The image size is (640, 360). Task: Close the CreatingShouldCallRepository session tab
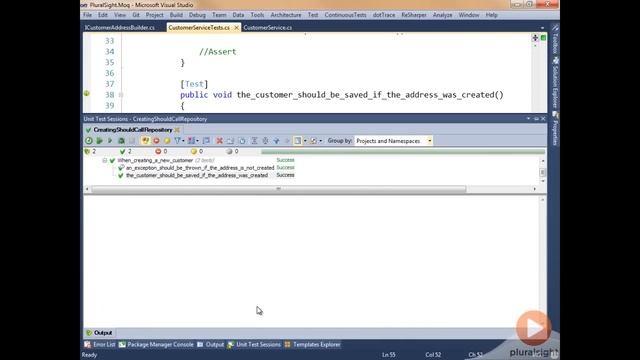coord(178,130)
